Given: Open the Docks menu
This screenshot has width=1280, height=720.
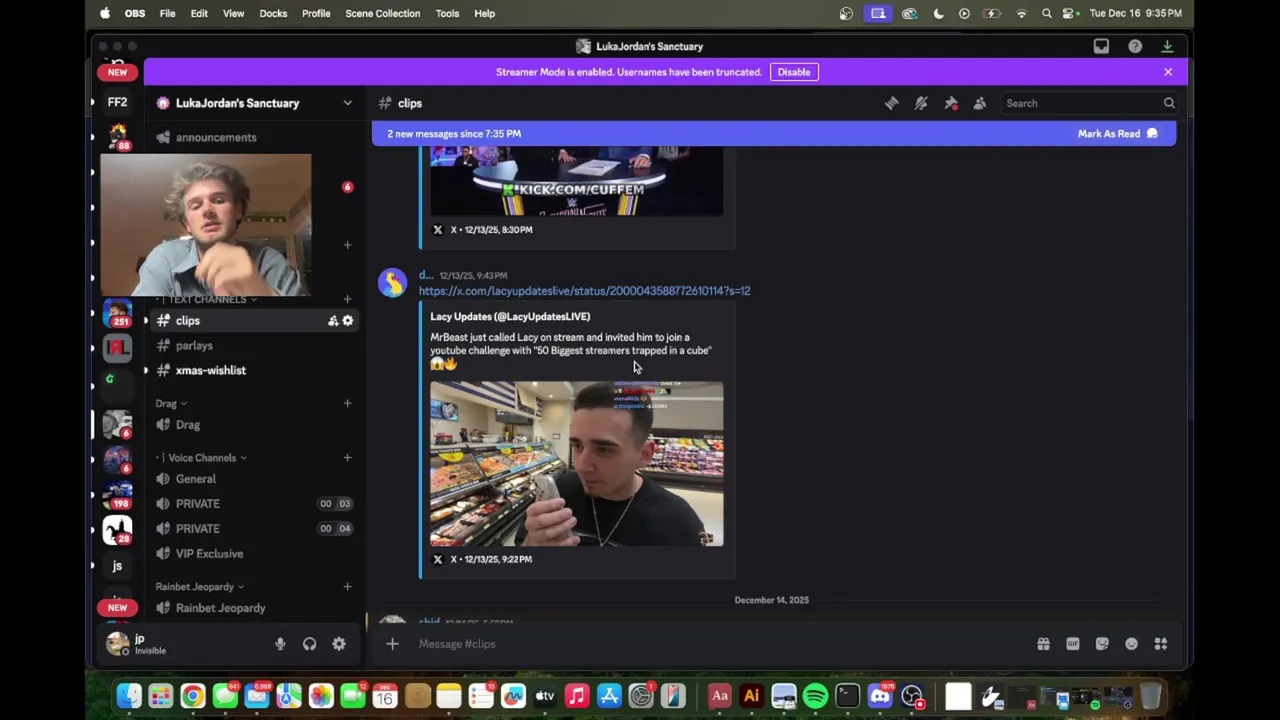Looking at the screenshot, I should pos(273,13).
